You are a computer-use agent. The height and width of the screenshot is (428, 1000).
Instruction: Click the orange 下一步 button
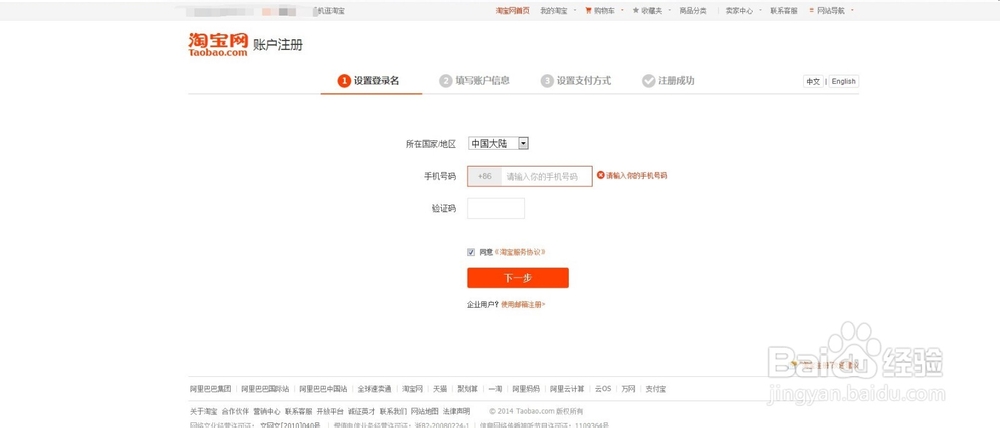pos(517,278)
